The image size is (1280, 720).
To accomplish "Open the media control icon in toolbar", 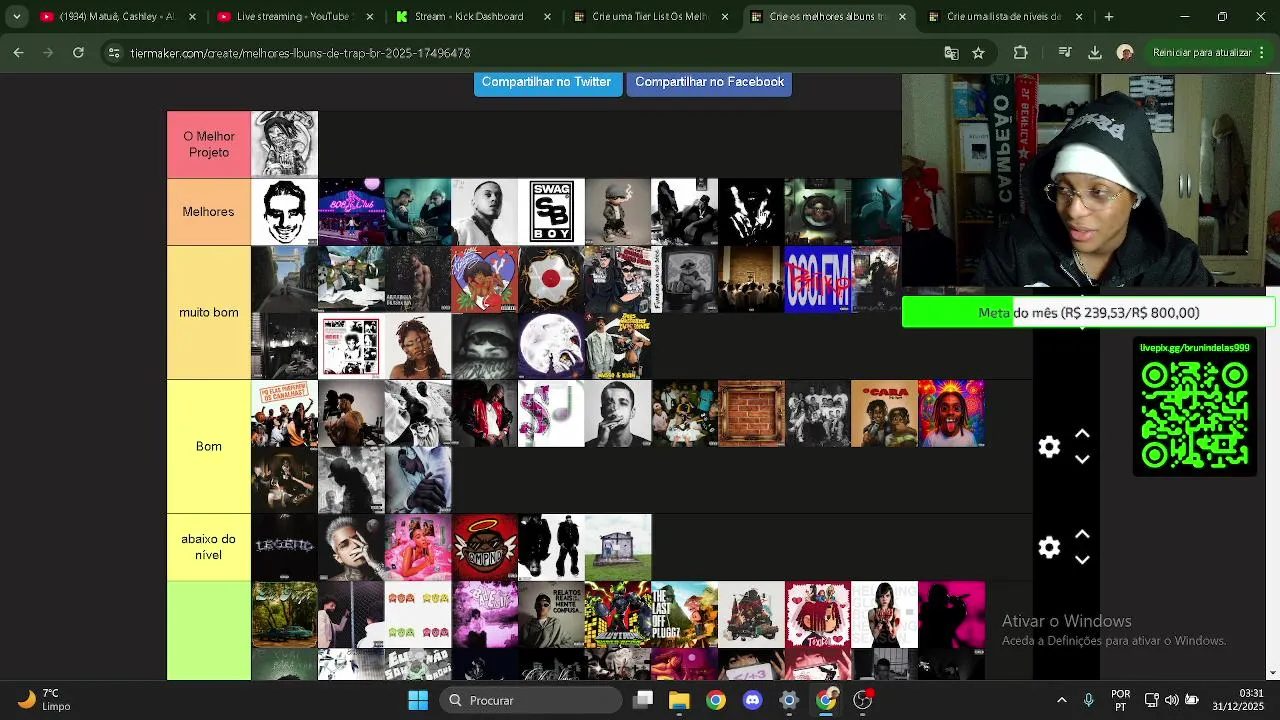I will (1065, 53).
